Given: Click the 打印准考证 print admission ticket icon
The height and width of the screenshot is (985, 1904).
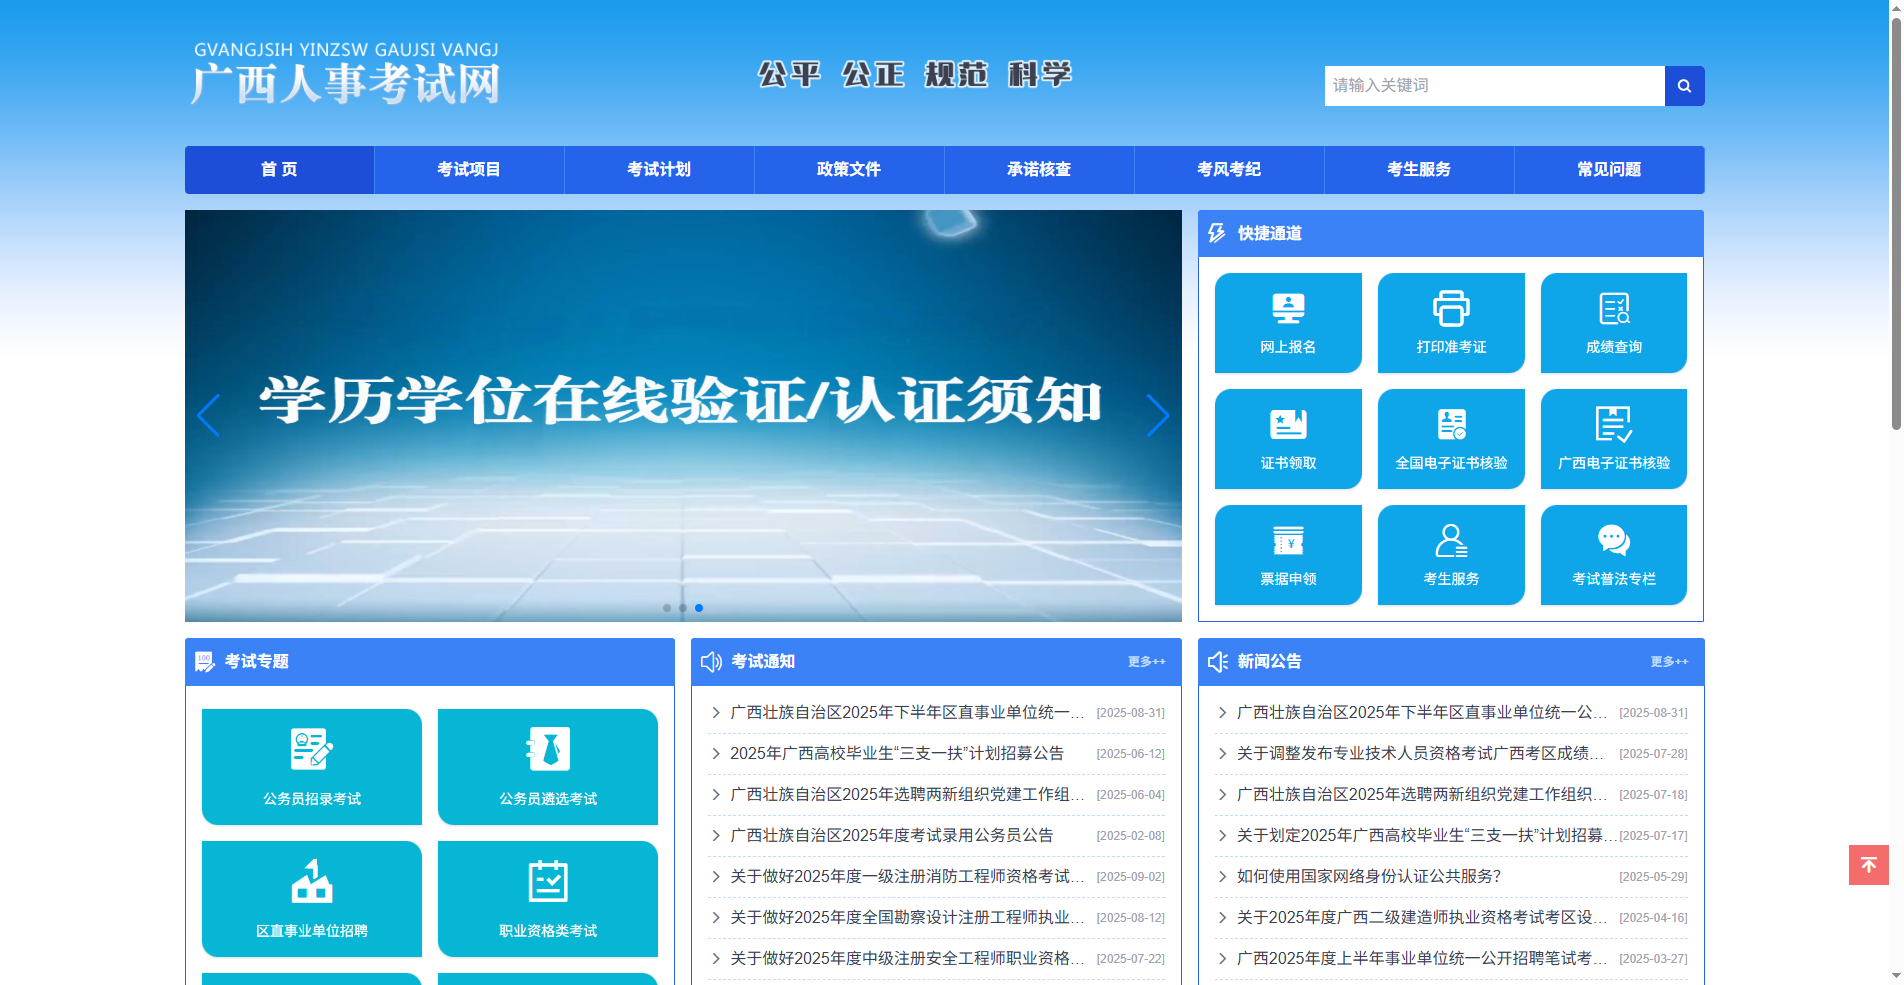Looking at the screenshot, I should pyautogui.click(x=1450, y=322).
